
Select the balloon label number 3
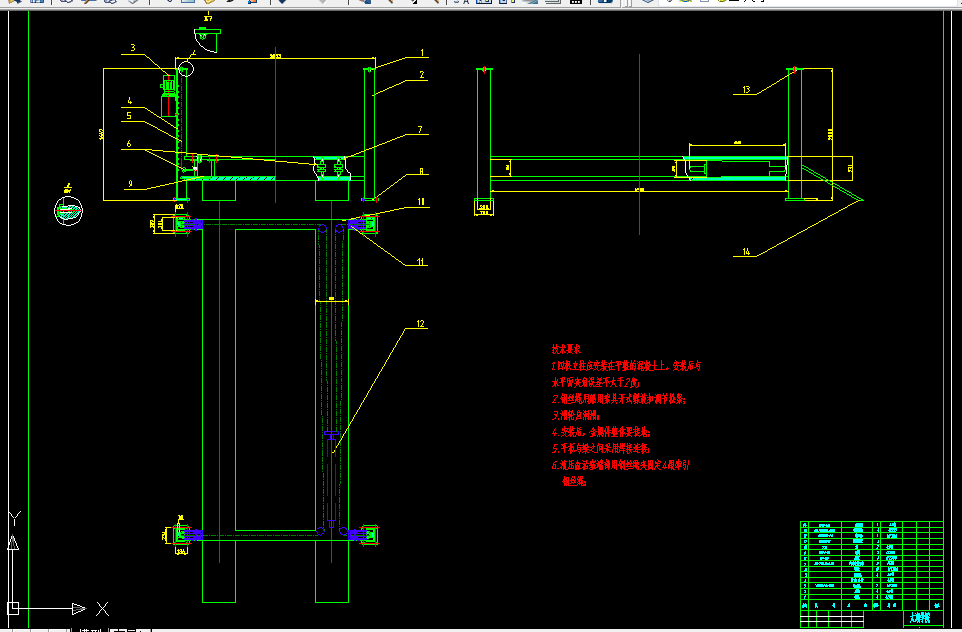(133, 48)
